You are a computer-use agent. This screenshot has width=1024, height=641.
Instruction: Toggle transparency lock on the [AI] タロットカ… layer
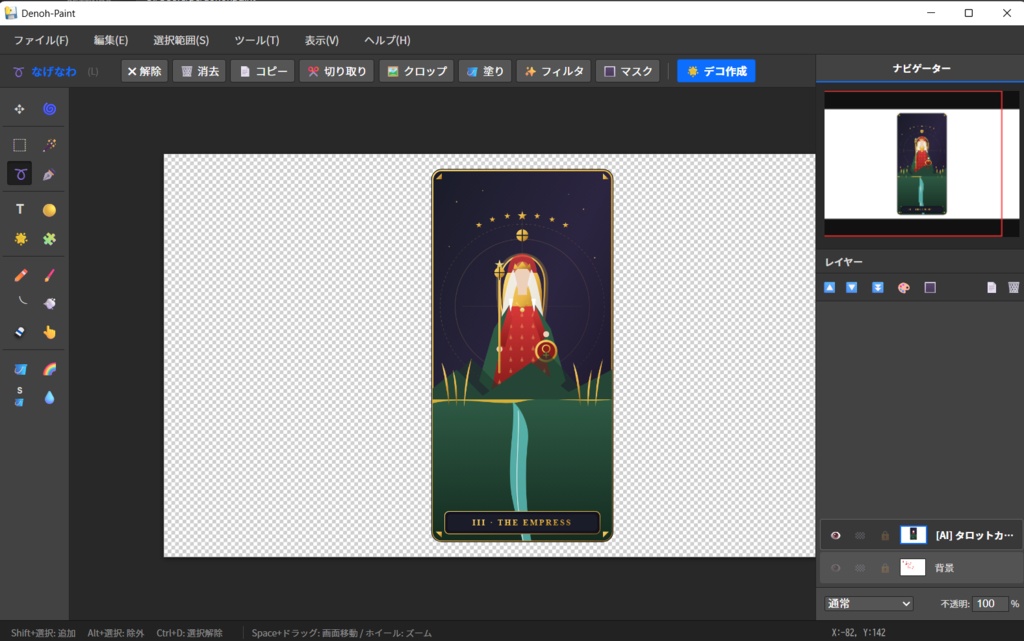click(860, 535)
